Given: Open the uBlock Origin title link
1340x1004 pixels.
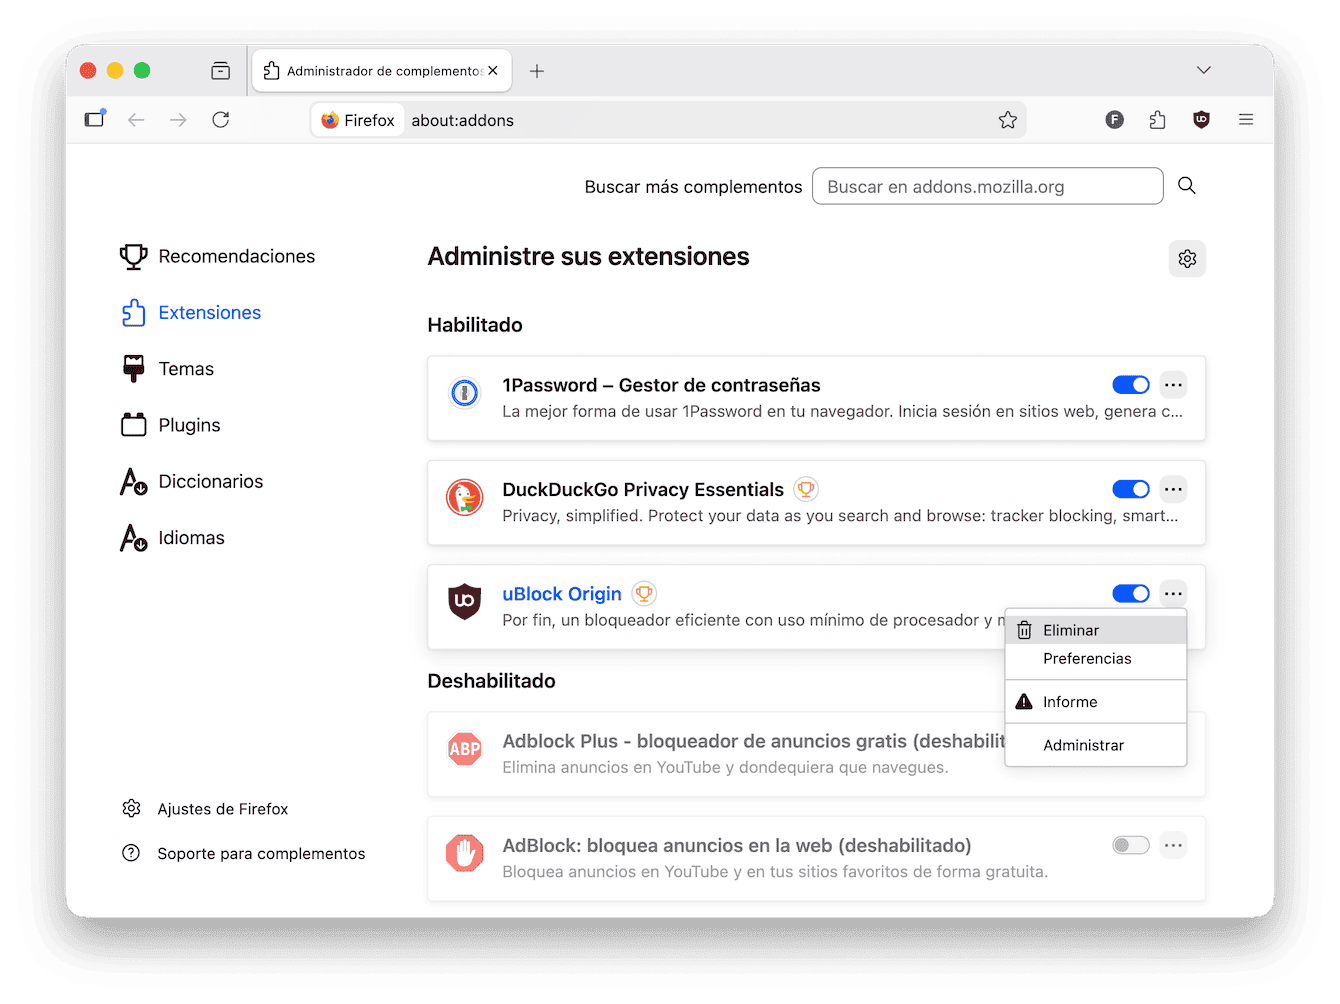Looking at the screenshot, I should tap(562, 594).
